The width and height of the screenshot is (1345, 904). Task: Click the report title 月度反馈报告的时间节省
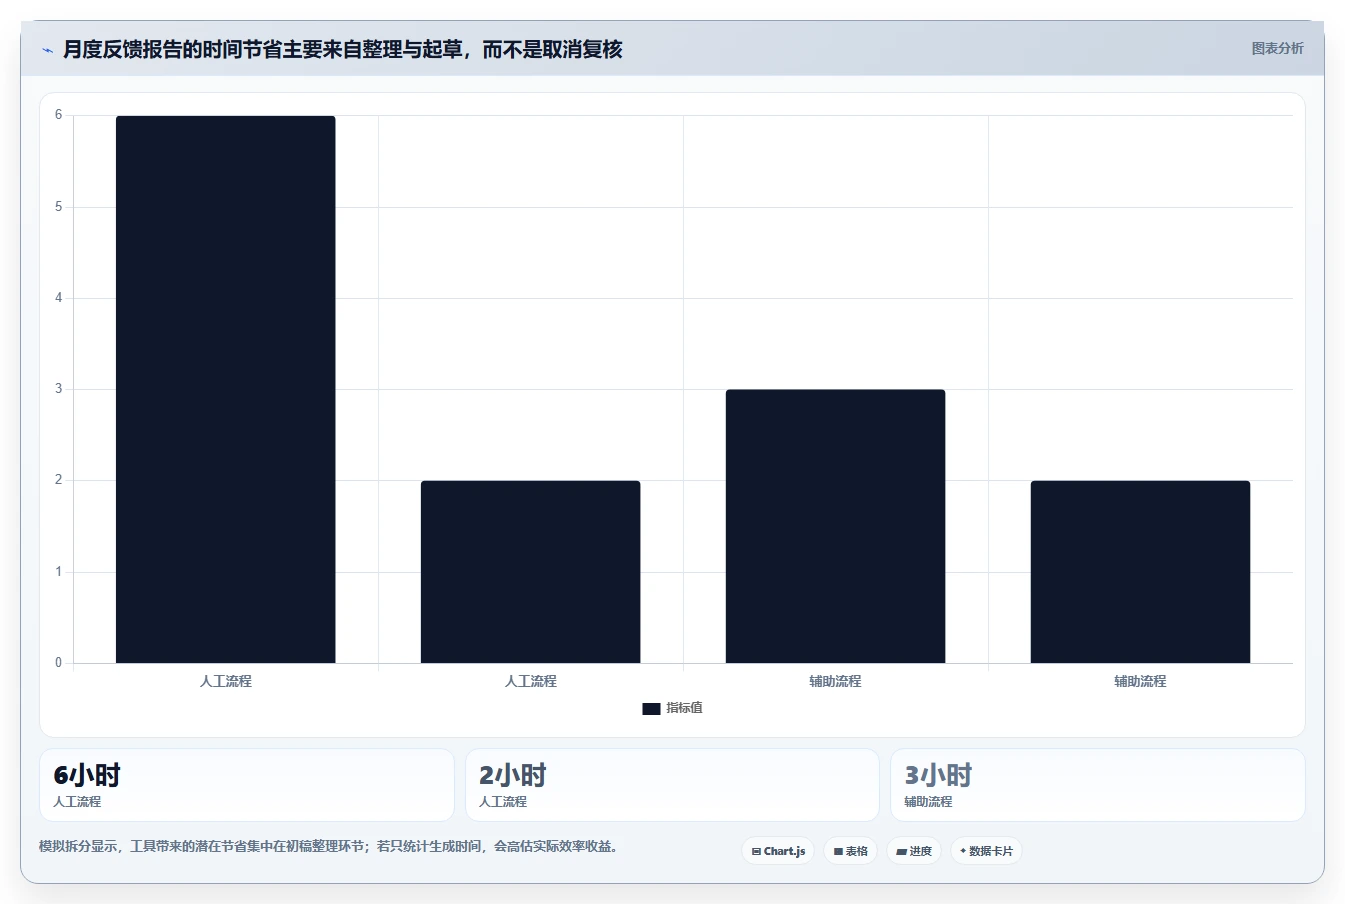(x=342, y=49)
